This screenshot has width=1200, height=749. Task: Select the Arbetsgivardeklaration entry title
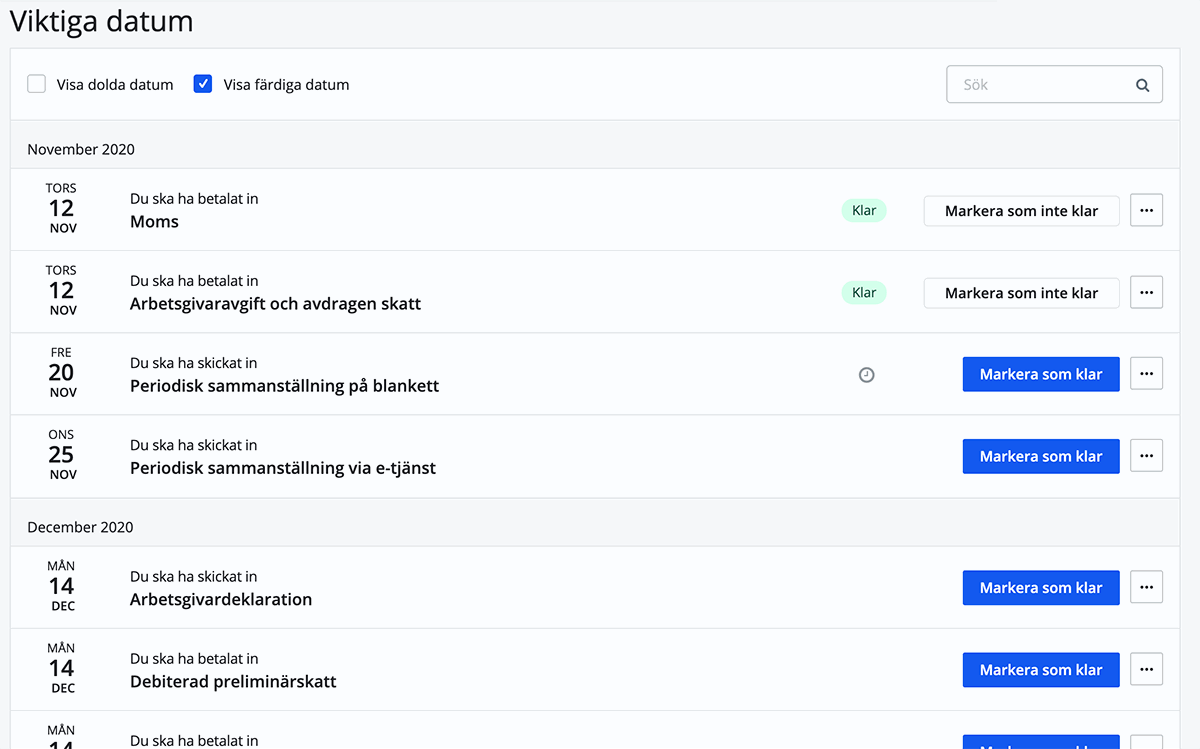221,600
